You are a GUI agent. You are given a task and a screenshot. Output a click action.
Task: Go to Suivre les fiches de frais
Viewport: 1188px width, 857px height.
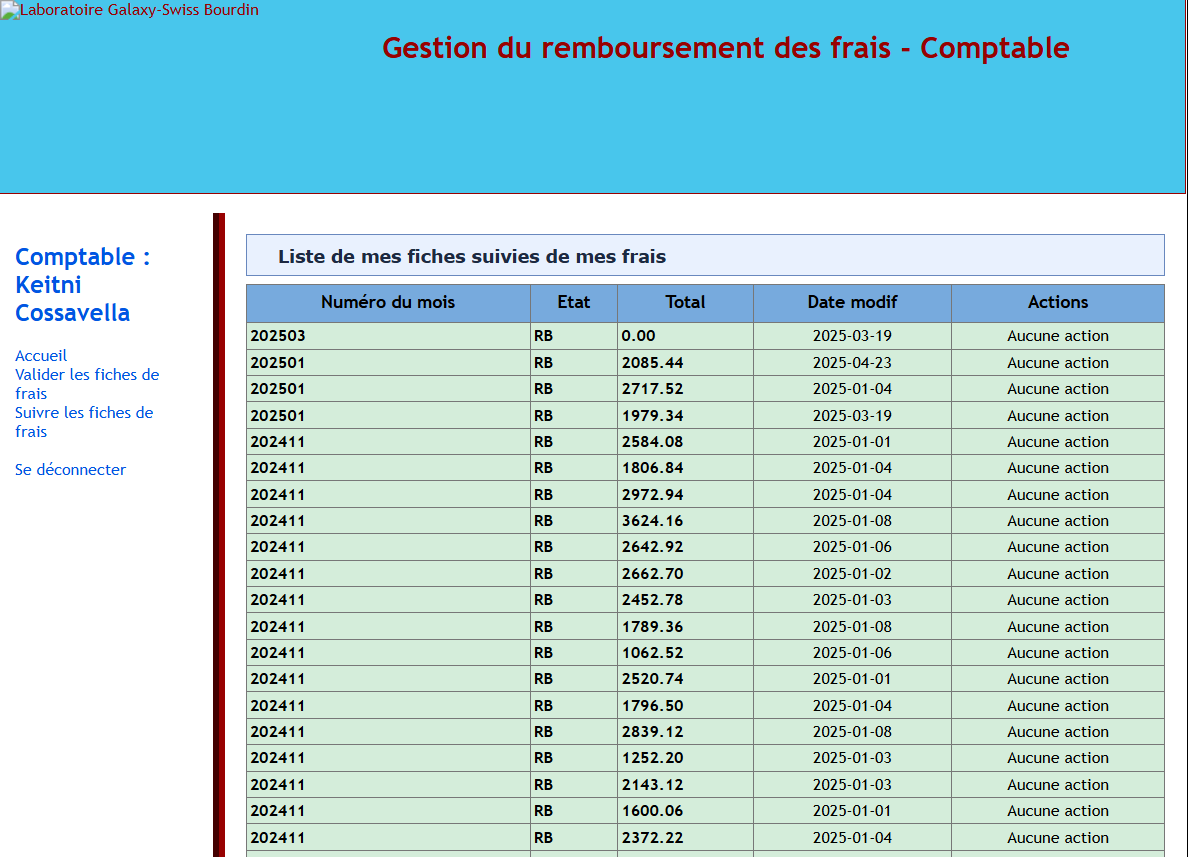[84, 421]
